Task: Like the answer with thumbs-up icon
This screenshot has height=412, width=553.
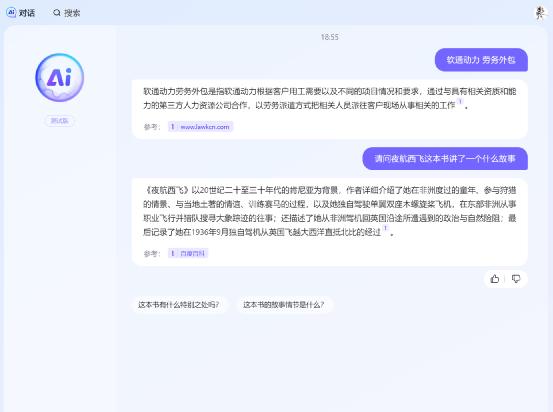Action: pyautogui.click(x=495, y=279)
